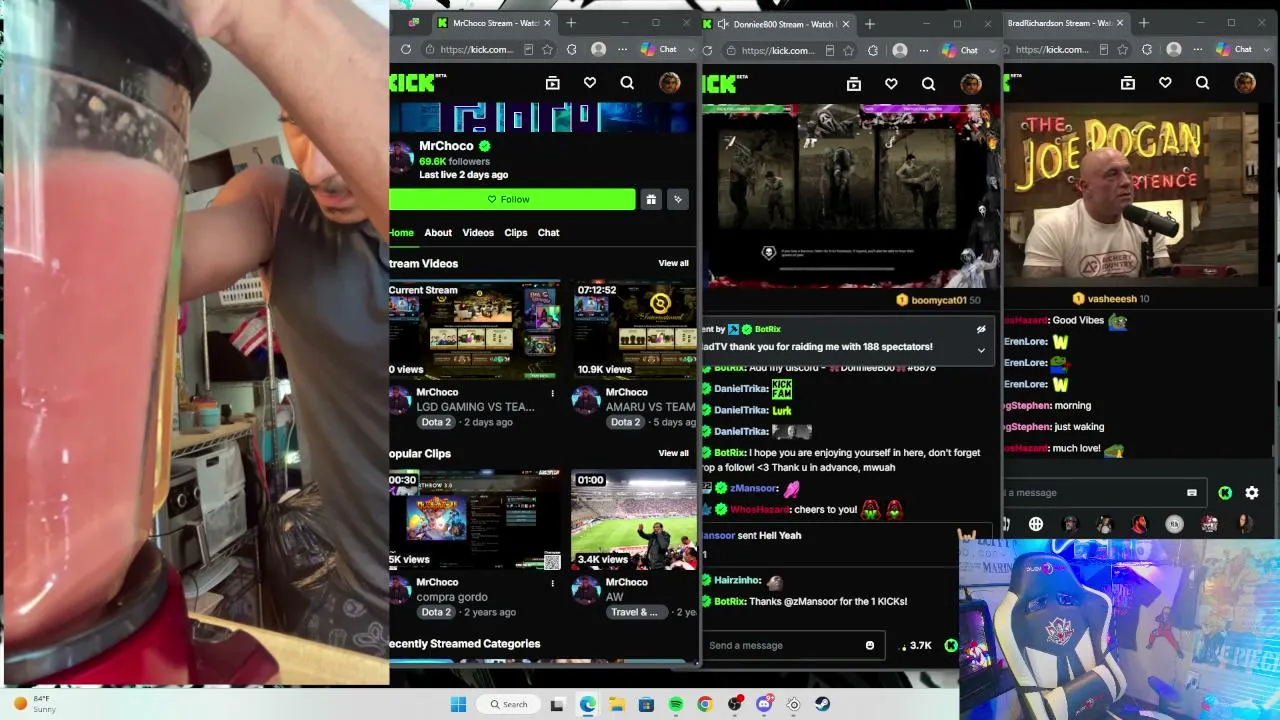Screen dimensions: 1280x720
Task: Open options menu for compra gordo clip
Action: pos(552,583)
